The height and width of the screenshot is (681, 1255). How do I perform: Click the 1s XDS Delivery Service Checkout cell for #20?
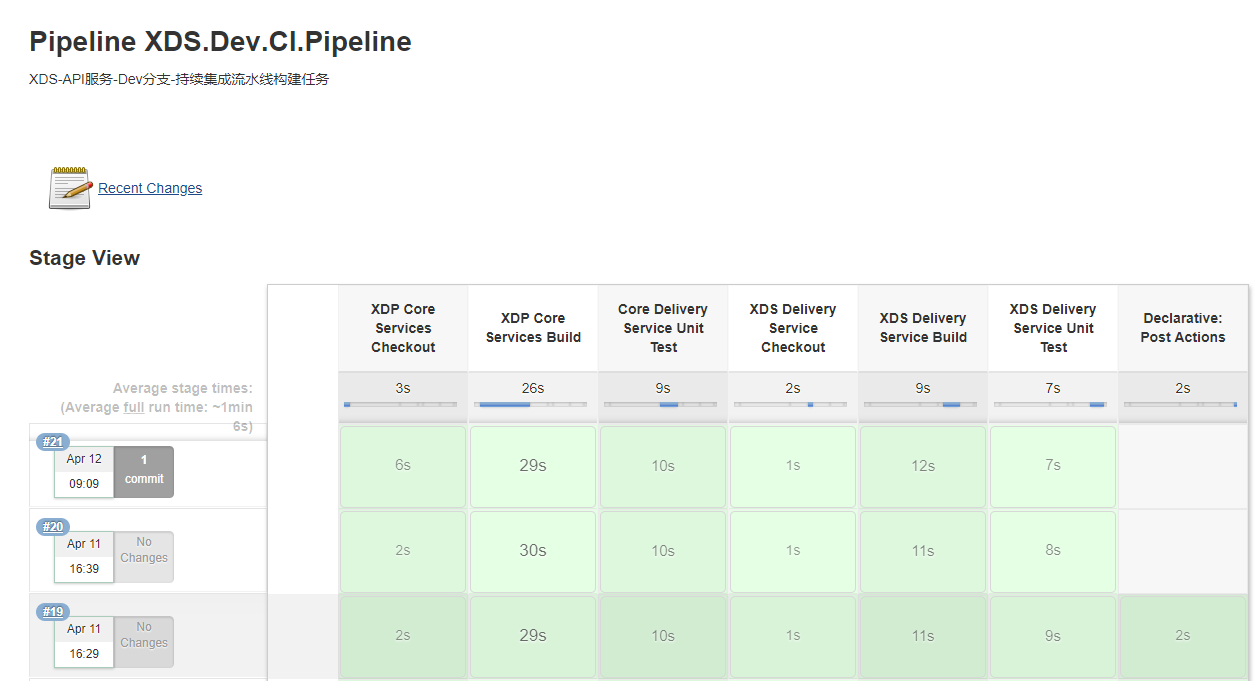pyautogui.click(x=792, y=550)
